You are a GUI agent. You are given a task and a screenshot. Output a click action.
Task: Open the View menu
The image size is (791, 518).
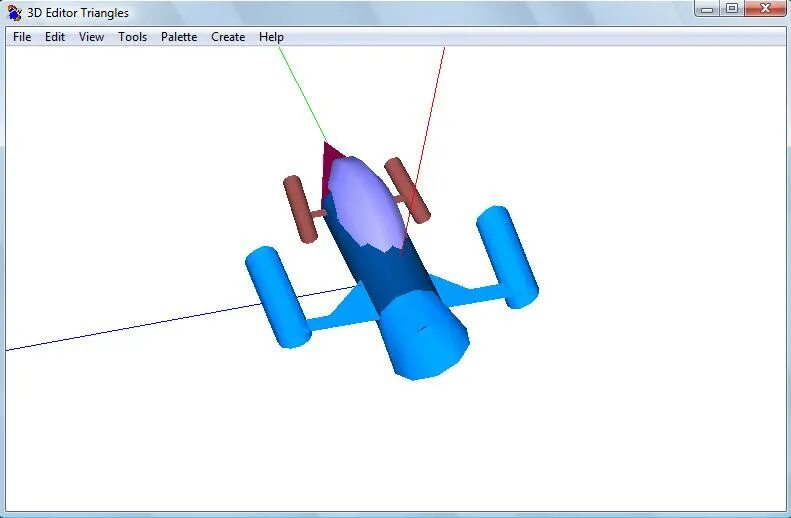click(x=91, y=37)
